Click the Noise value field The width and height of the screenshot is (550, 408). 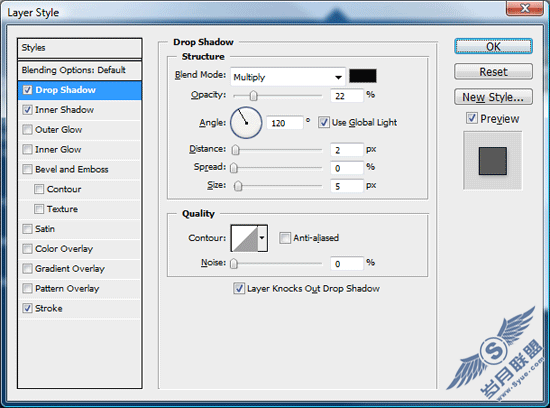coord(347,264)
